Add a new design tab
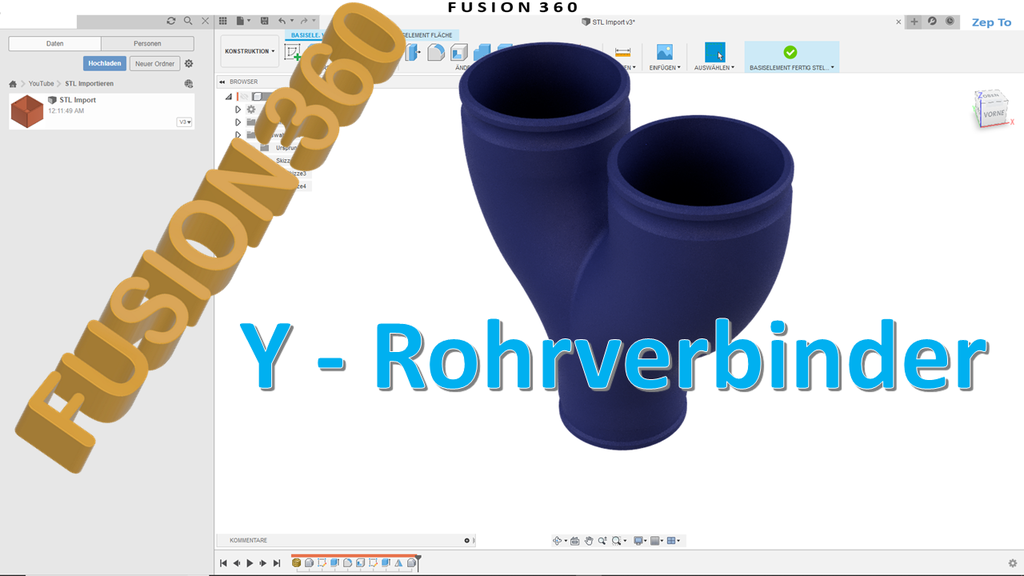 pyautogui.click(x=914, y=22)
